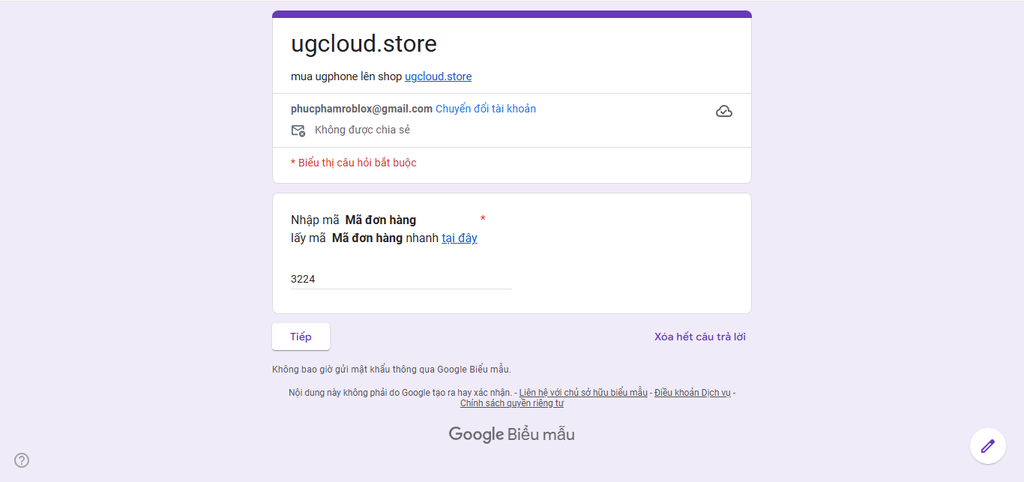Click 'Nhập mã Mã đơn hàng' question label
Screen dimensions: 1024x482
coord(353,220)
